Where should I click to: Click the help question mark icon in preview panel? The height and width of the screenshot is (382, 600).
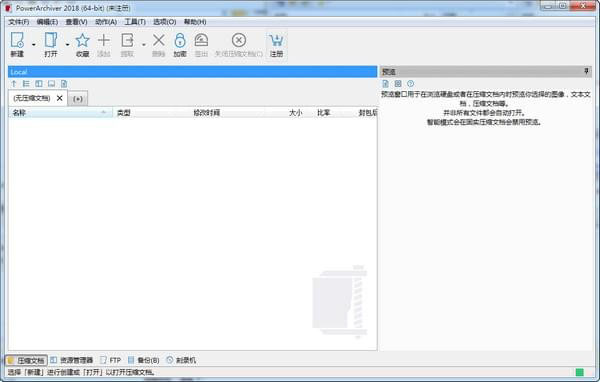[x=411, y=83]
